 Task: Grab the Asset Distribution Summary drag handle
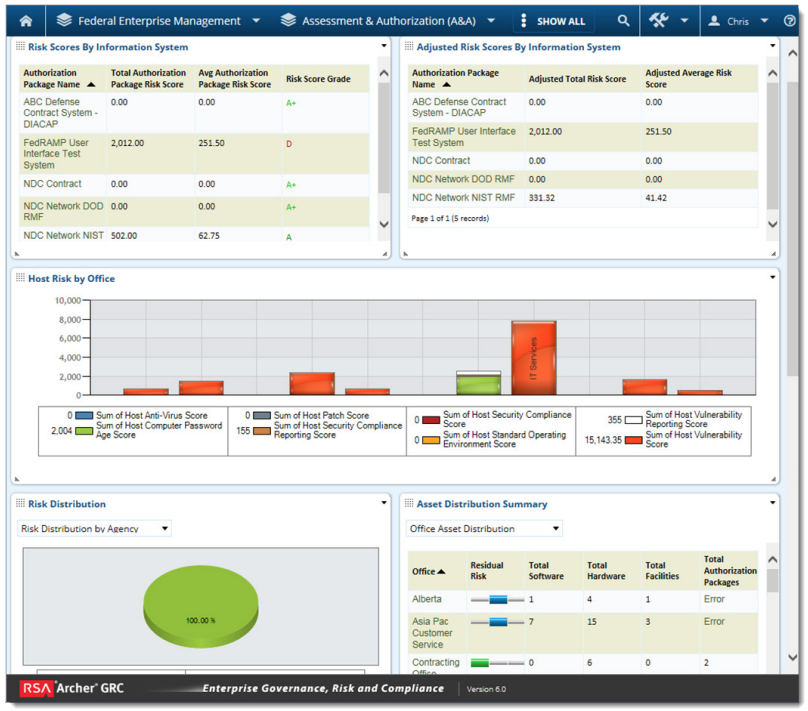409,503
